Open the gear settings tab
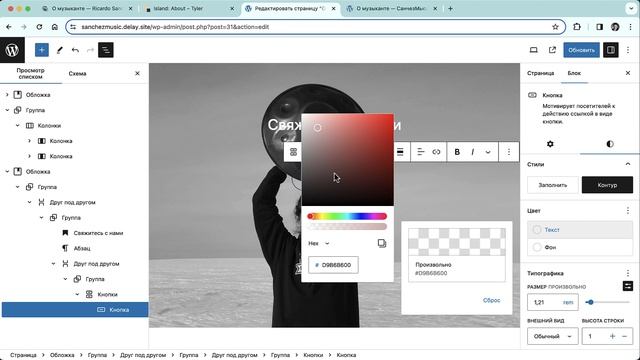Viewport: 640px width, 360px height. click(550, 144)
